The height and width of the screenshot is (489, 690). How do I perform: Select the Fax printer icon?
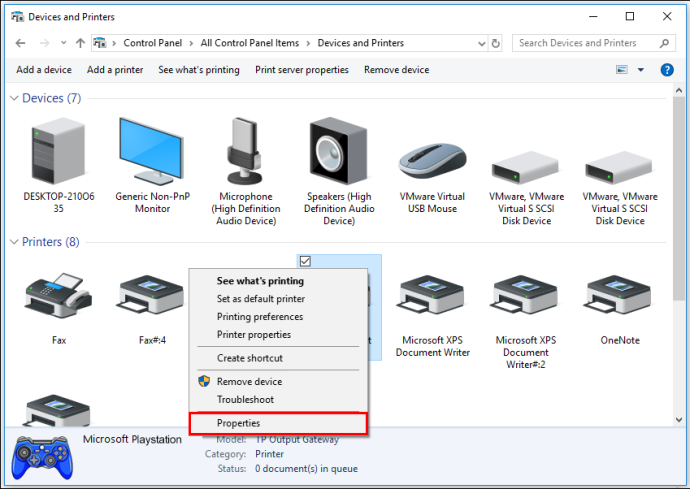59,295
